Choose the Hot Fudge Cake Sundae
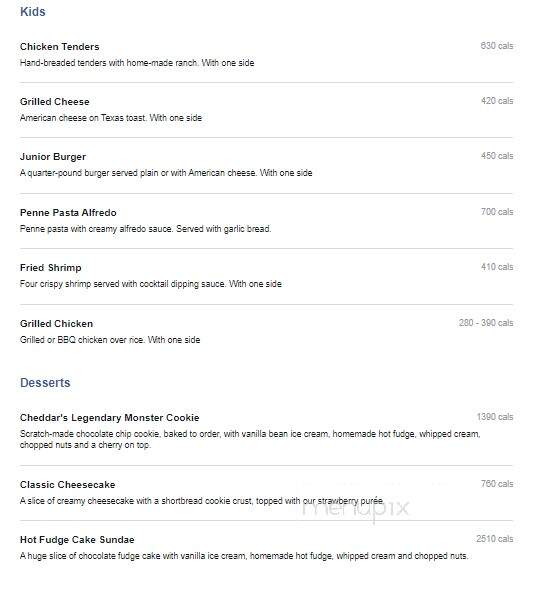 tap(77, 540)
